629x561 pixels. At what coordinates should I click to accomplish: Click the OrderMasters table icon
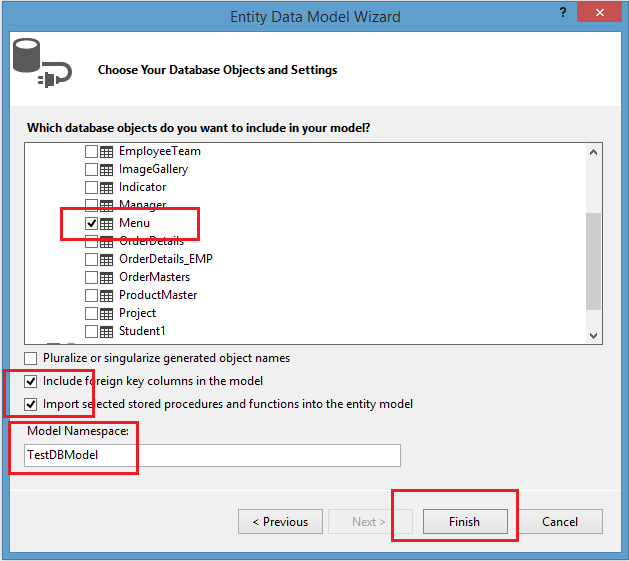point(107,277)
